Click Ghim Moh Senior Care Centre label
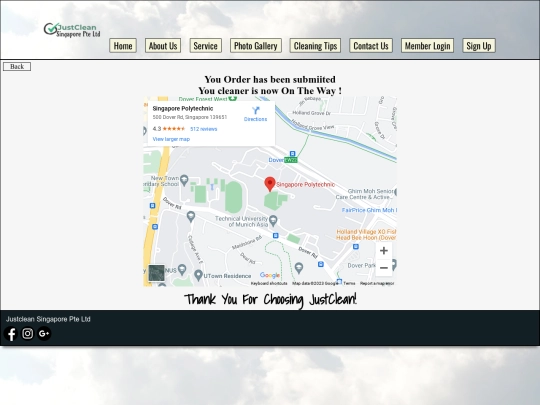This screenshot has width=540, height=405. click(365, 194)
